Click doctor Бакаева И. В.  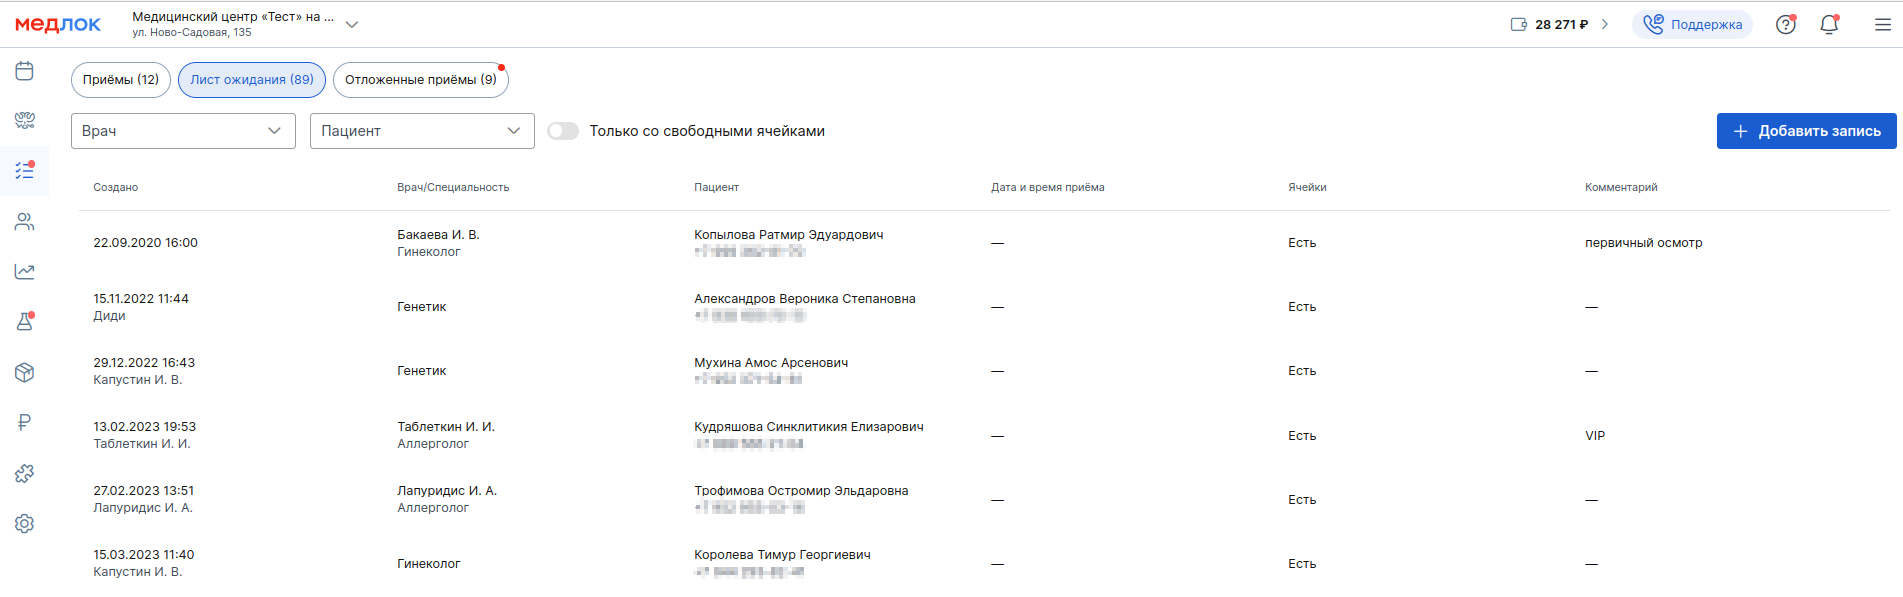438,235
